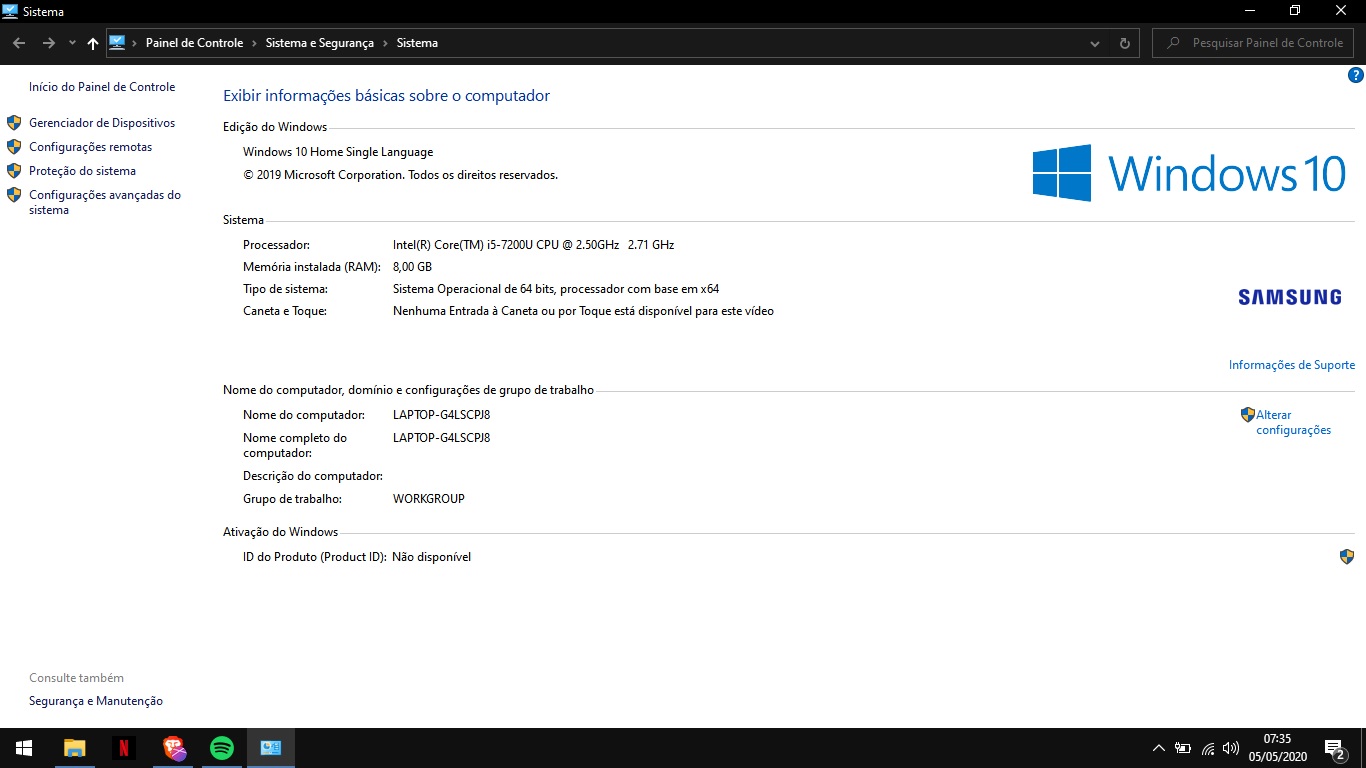Show hidden system tray icons

(x=1159, y=748)
